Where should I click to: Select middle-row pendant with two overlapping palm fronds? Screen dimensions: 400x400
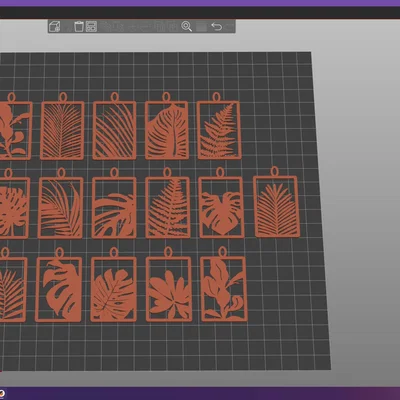[61, 203]
